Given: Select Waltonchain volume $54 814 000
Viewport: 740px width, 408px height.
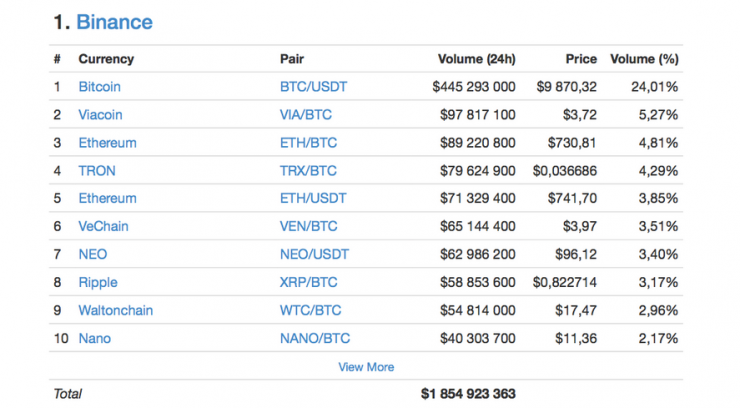Looking at the screenshot, I should (478, 310).
